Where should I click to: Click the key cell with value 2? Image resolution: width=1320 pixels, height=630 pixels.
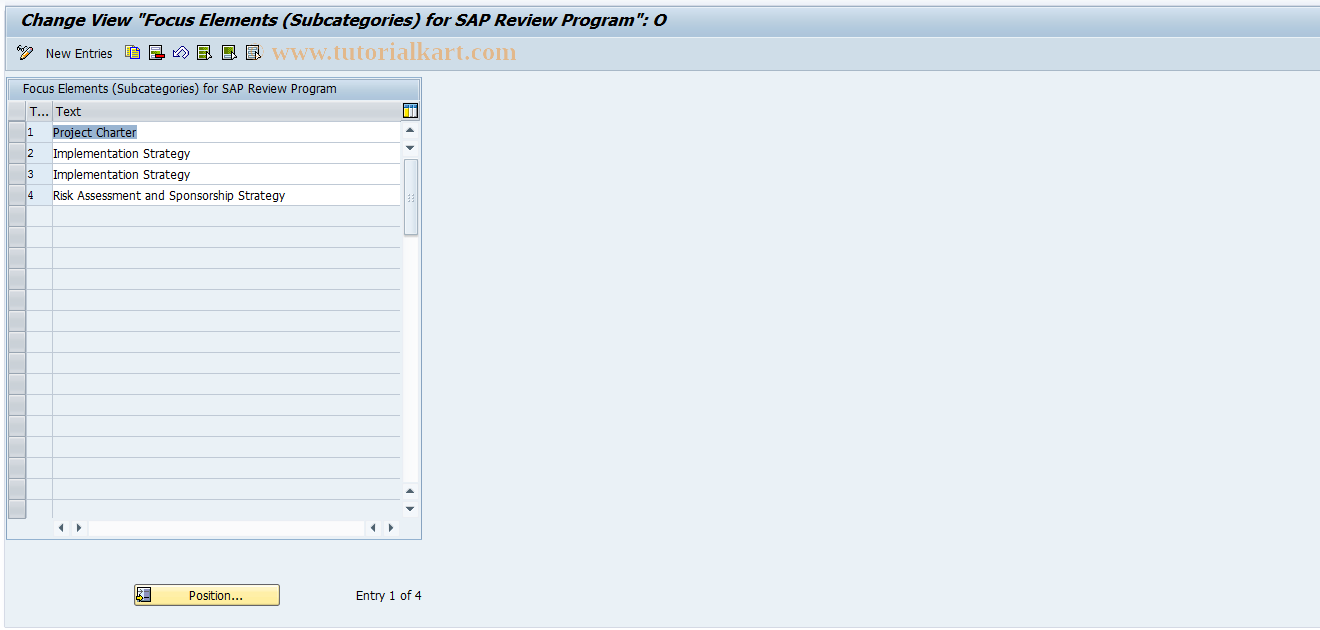(39, 153)
